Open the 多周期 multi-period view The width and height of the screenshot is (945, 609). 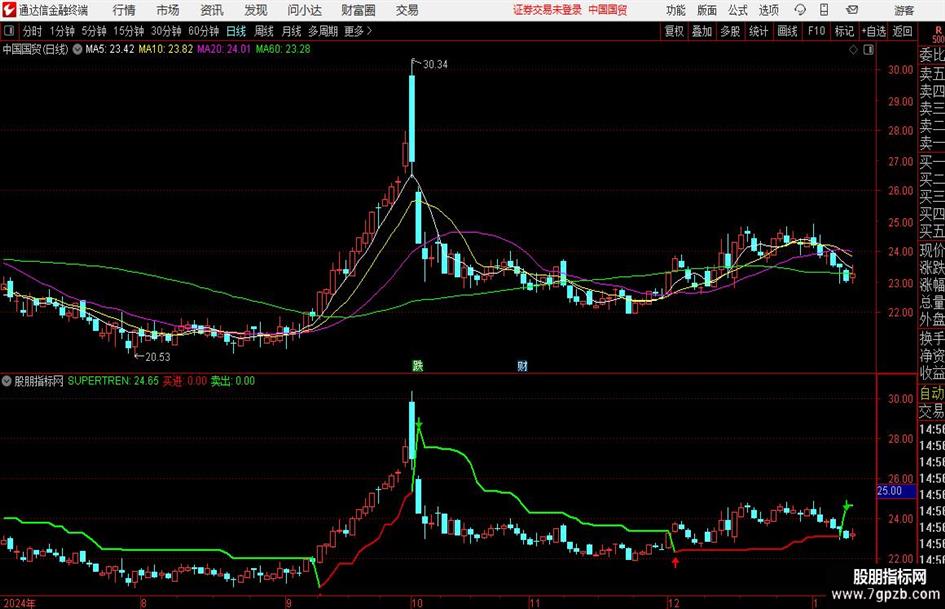[x=323, y=31]
